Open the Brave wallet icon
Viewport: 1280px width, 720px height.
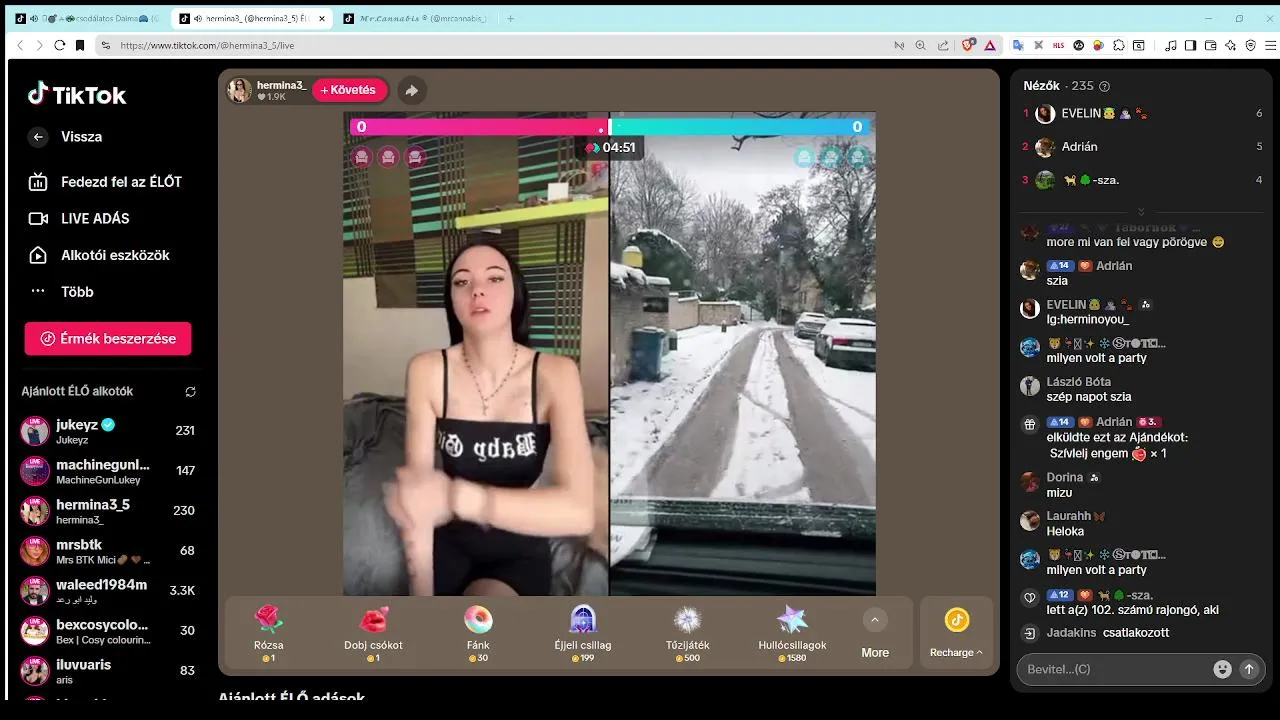click(x=1210, y=45)
